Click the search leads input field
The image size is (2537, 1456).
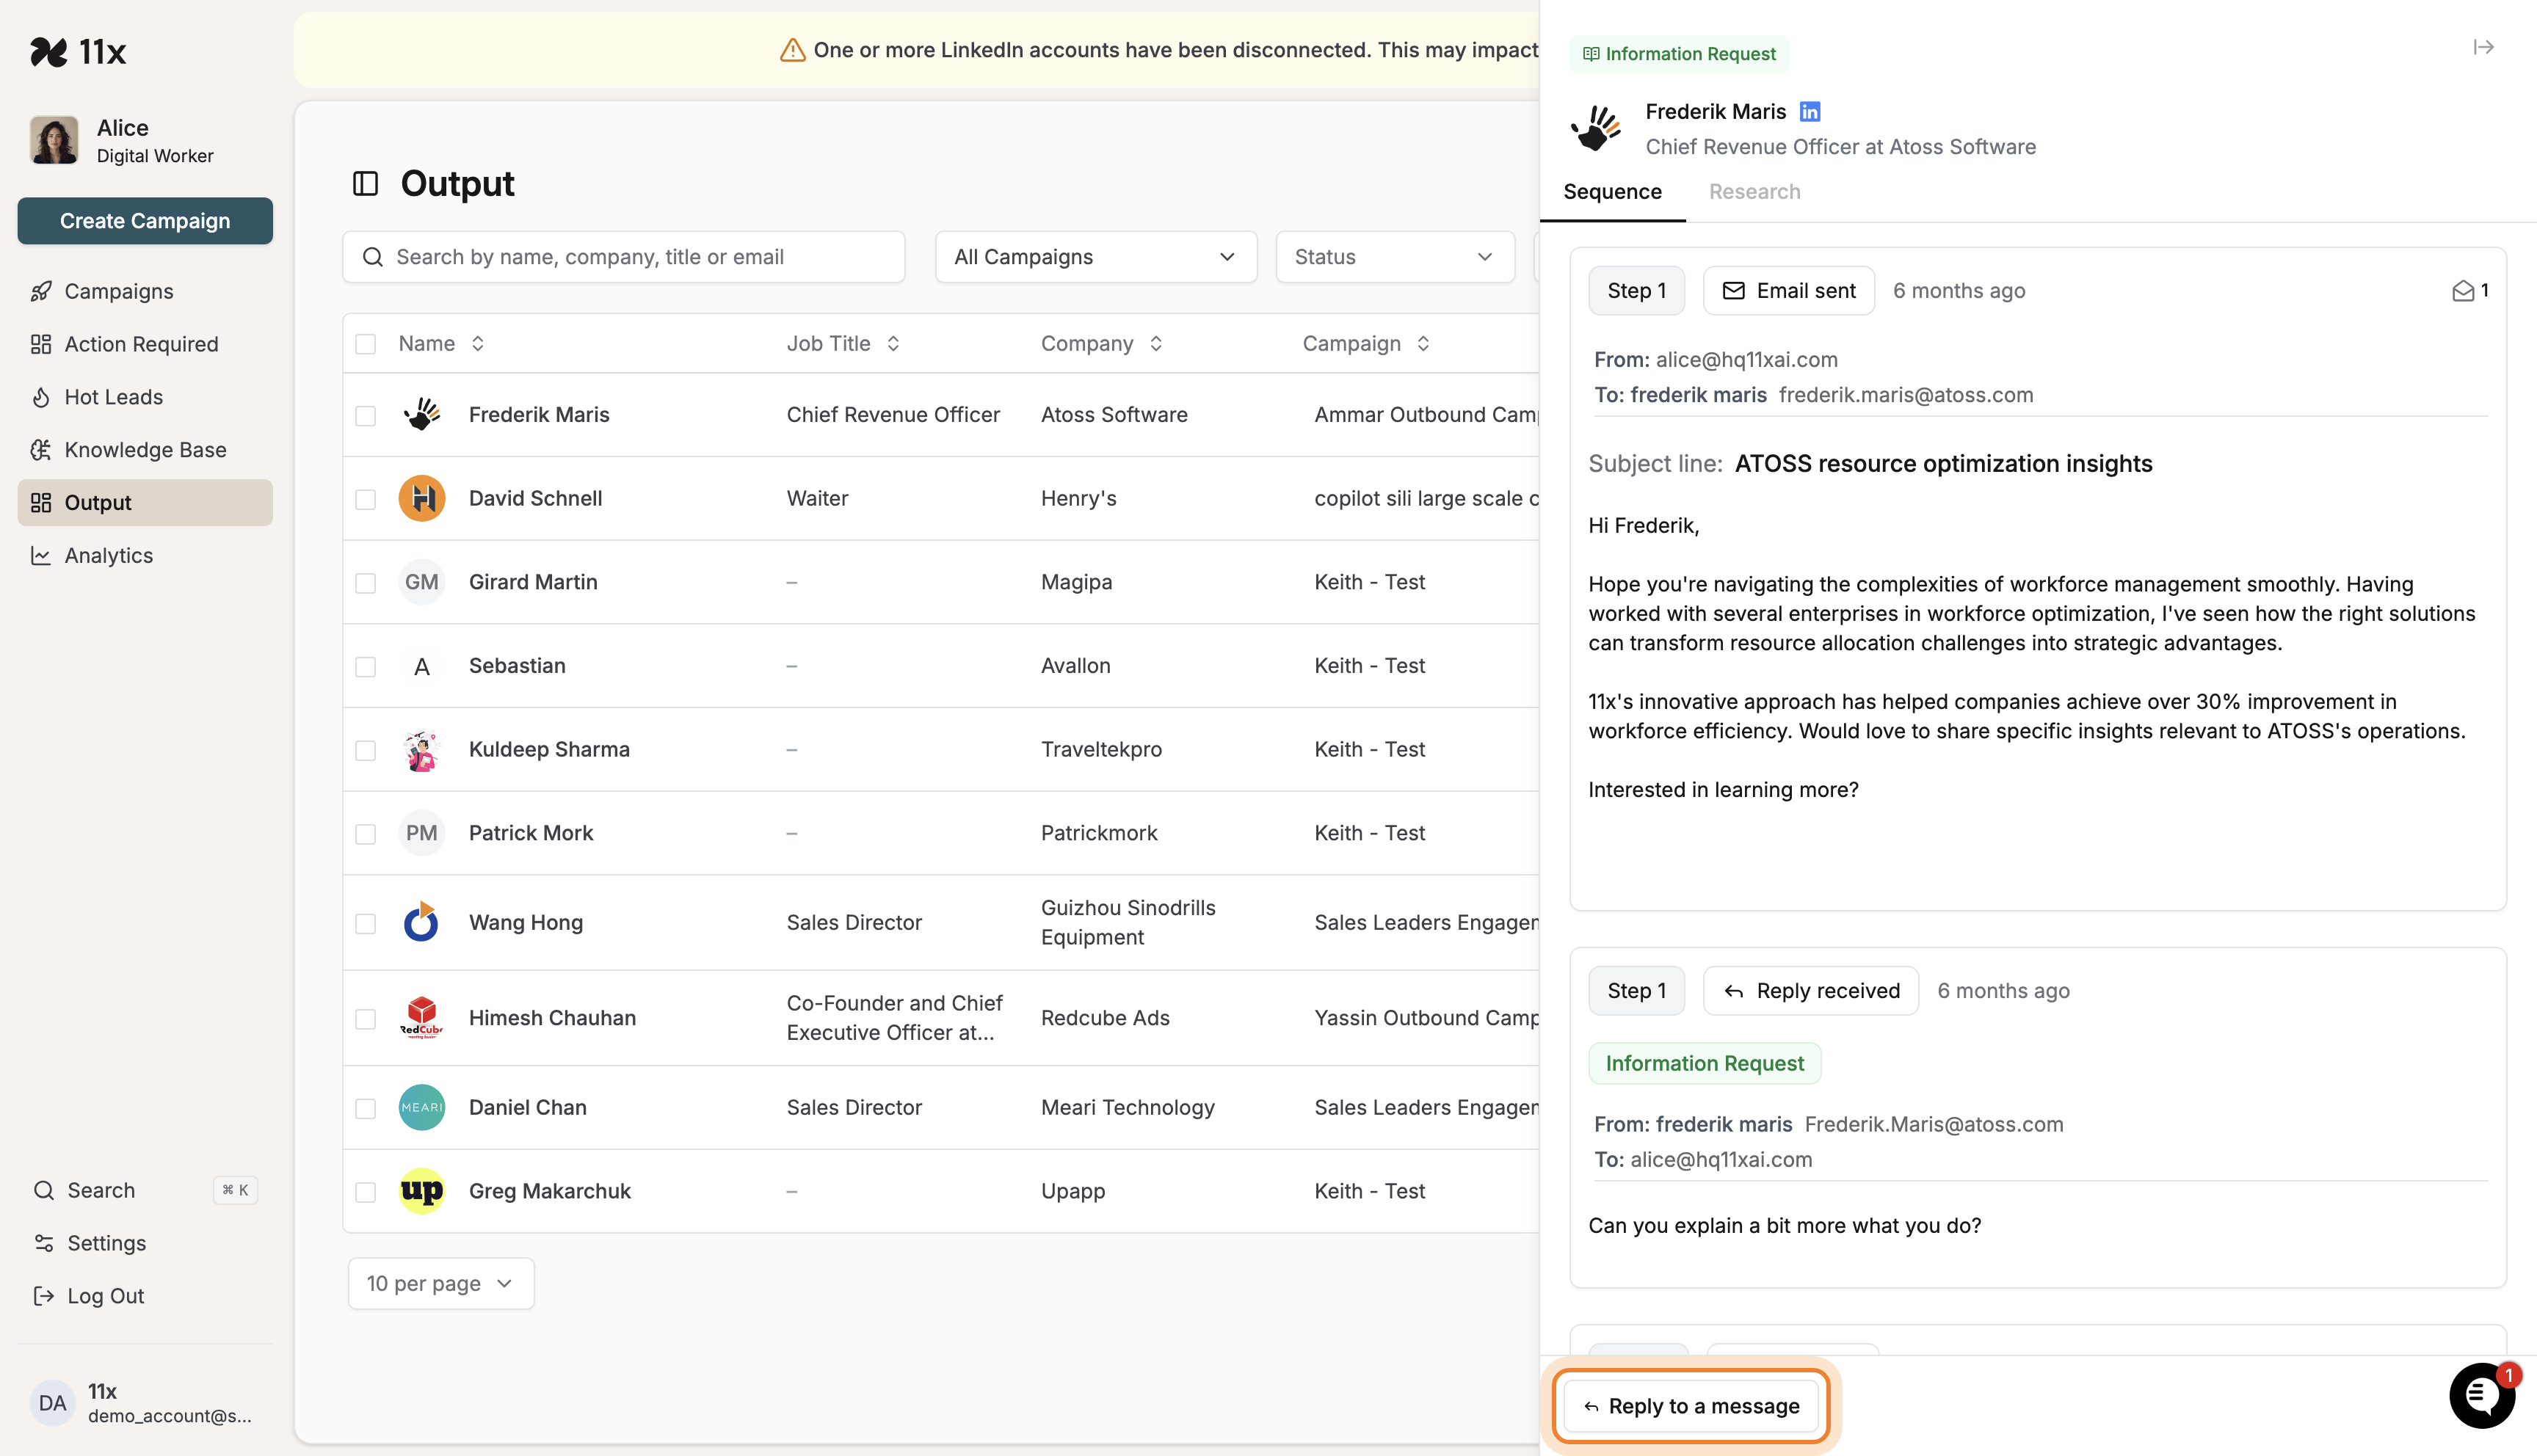[x=623, y=257]
